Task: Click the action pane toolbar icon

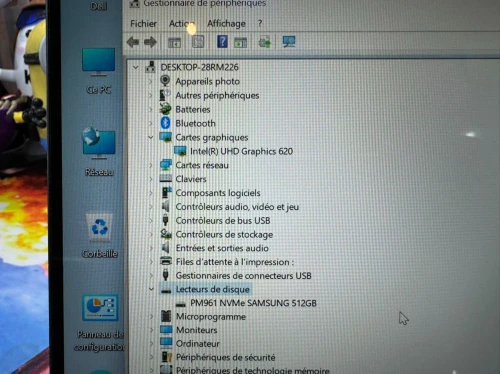Action: tap(240, 42)
